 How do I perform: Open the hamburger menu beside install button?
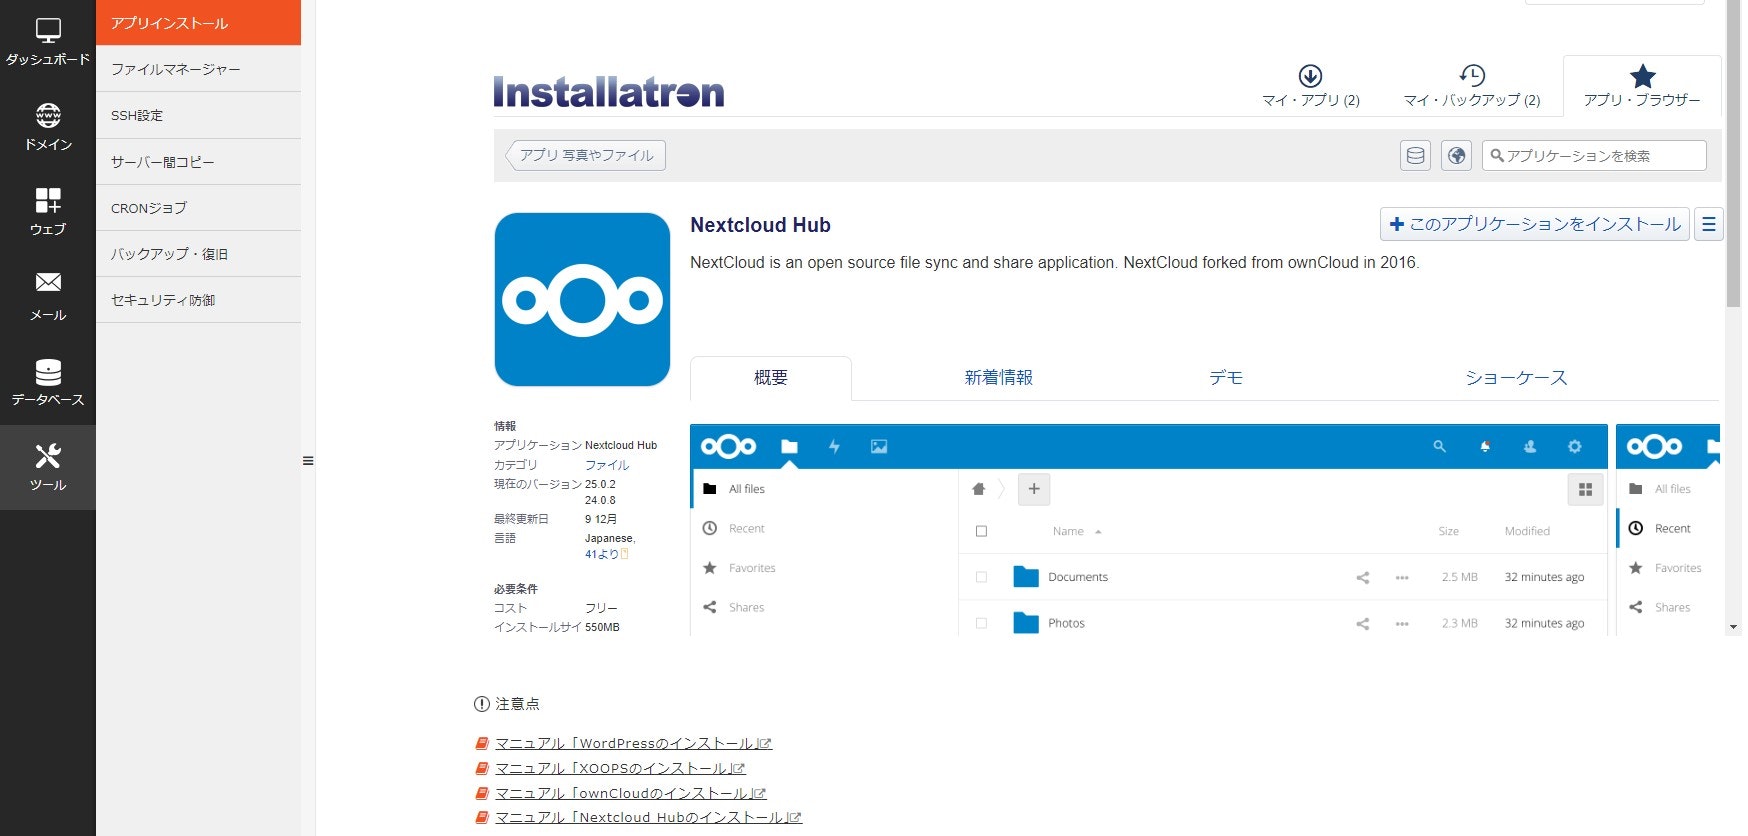tap(1708, 224)
